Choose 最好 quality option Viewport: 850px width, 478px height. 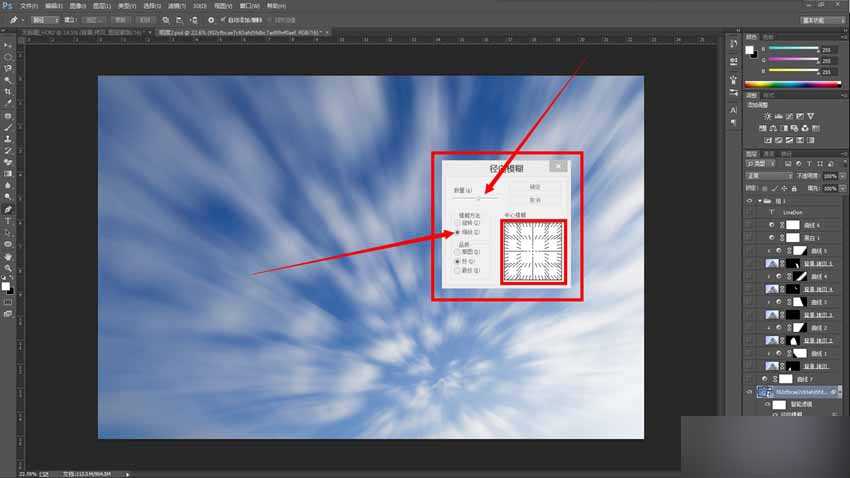click(x=458, y=270)
